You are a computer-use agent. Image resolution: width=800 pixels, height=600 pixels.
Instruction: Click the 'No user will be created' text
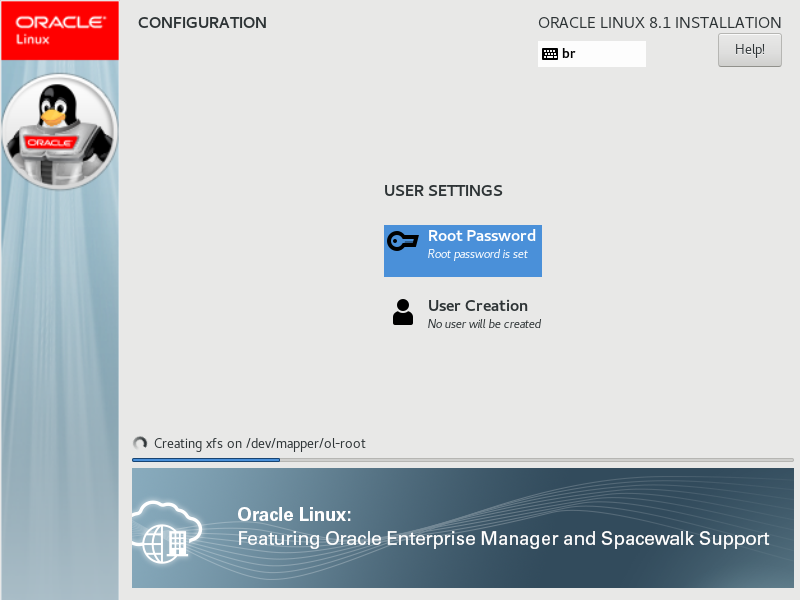click(484, 324)
